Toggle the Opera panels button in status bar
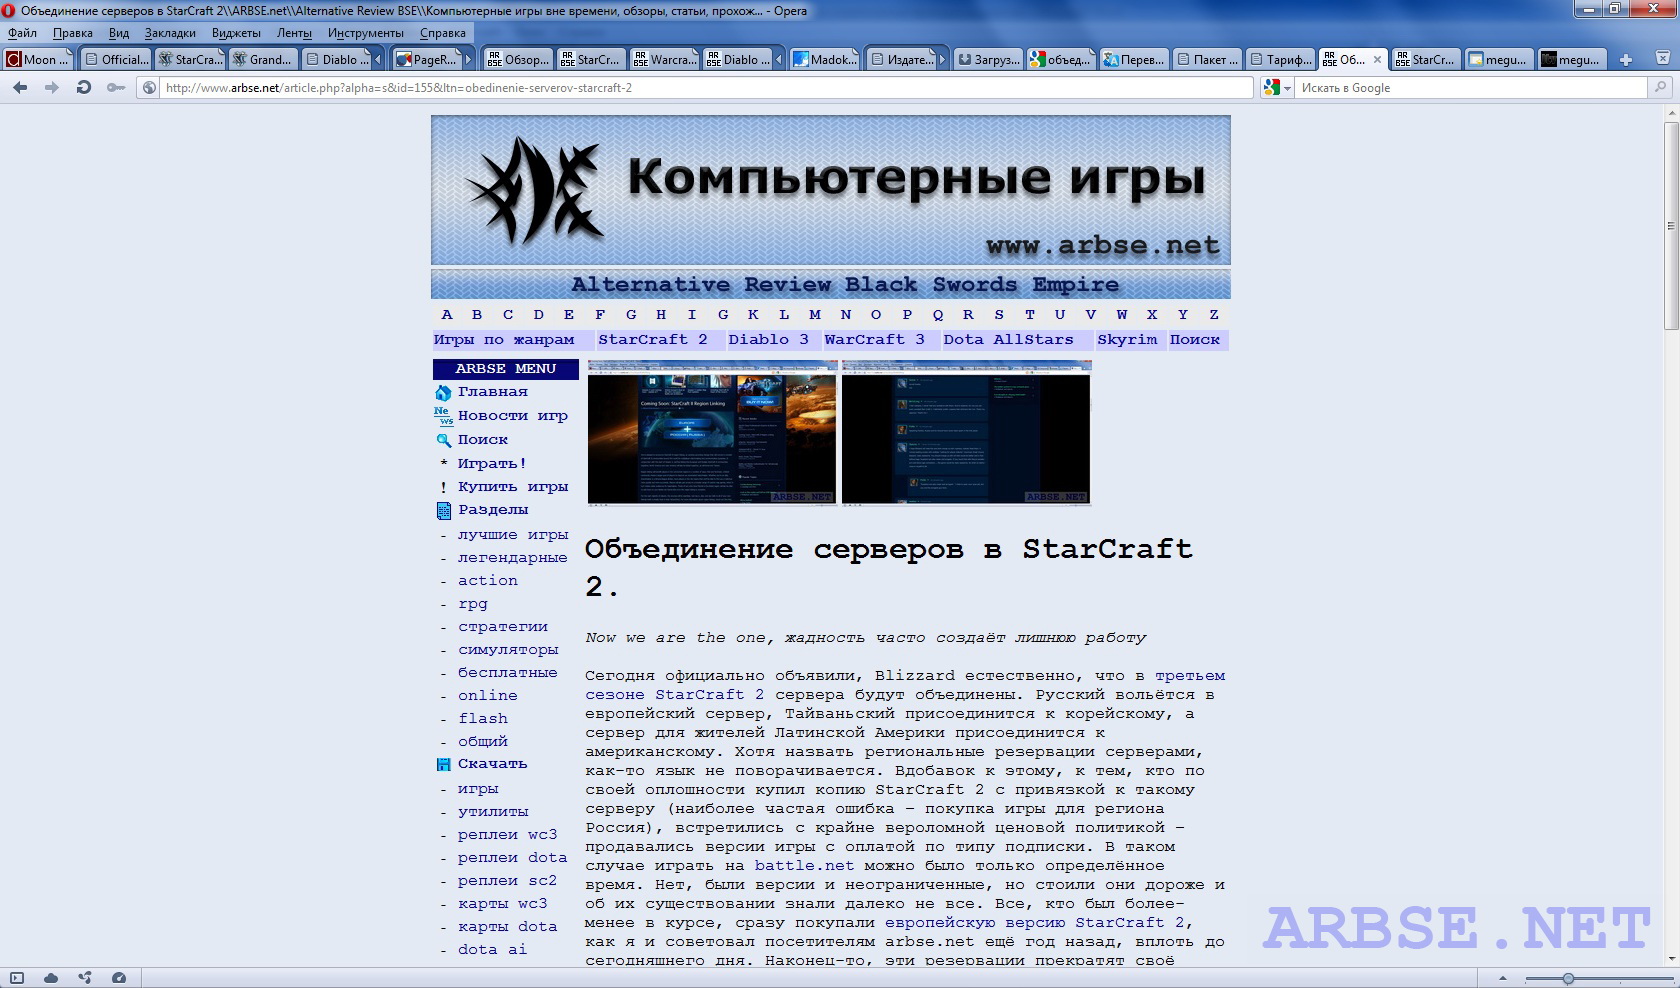Viewport: 1680px width, 988px height. click(17, 978)
